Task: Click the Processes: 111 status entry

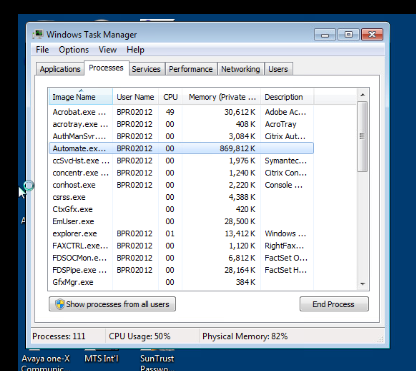Action: 59,336
